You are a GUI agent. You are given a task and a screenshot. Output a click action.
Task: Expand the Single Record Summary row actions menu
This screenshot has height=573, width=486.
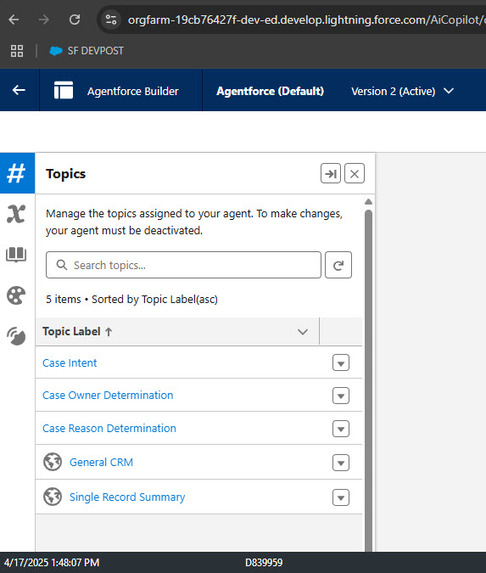(341, 497)
